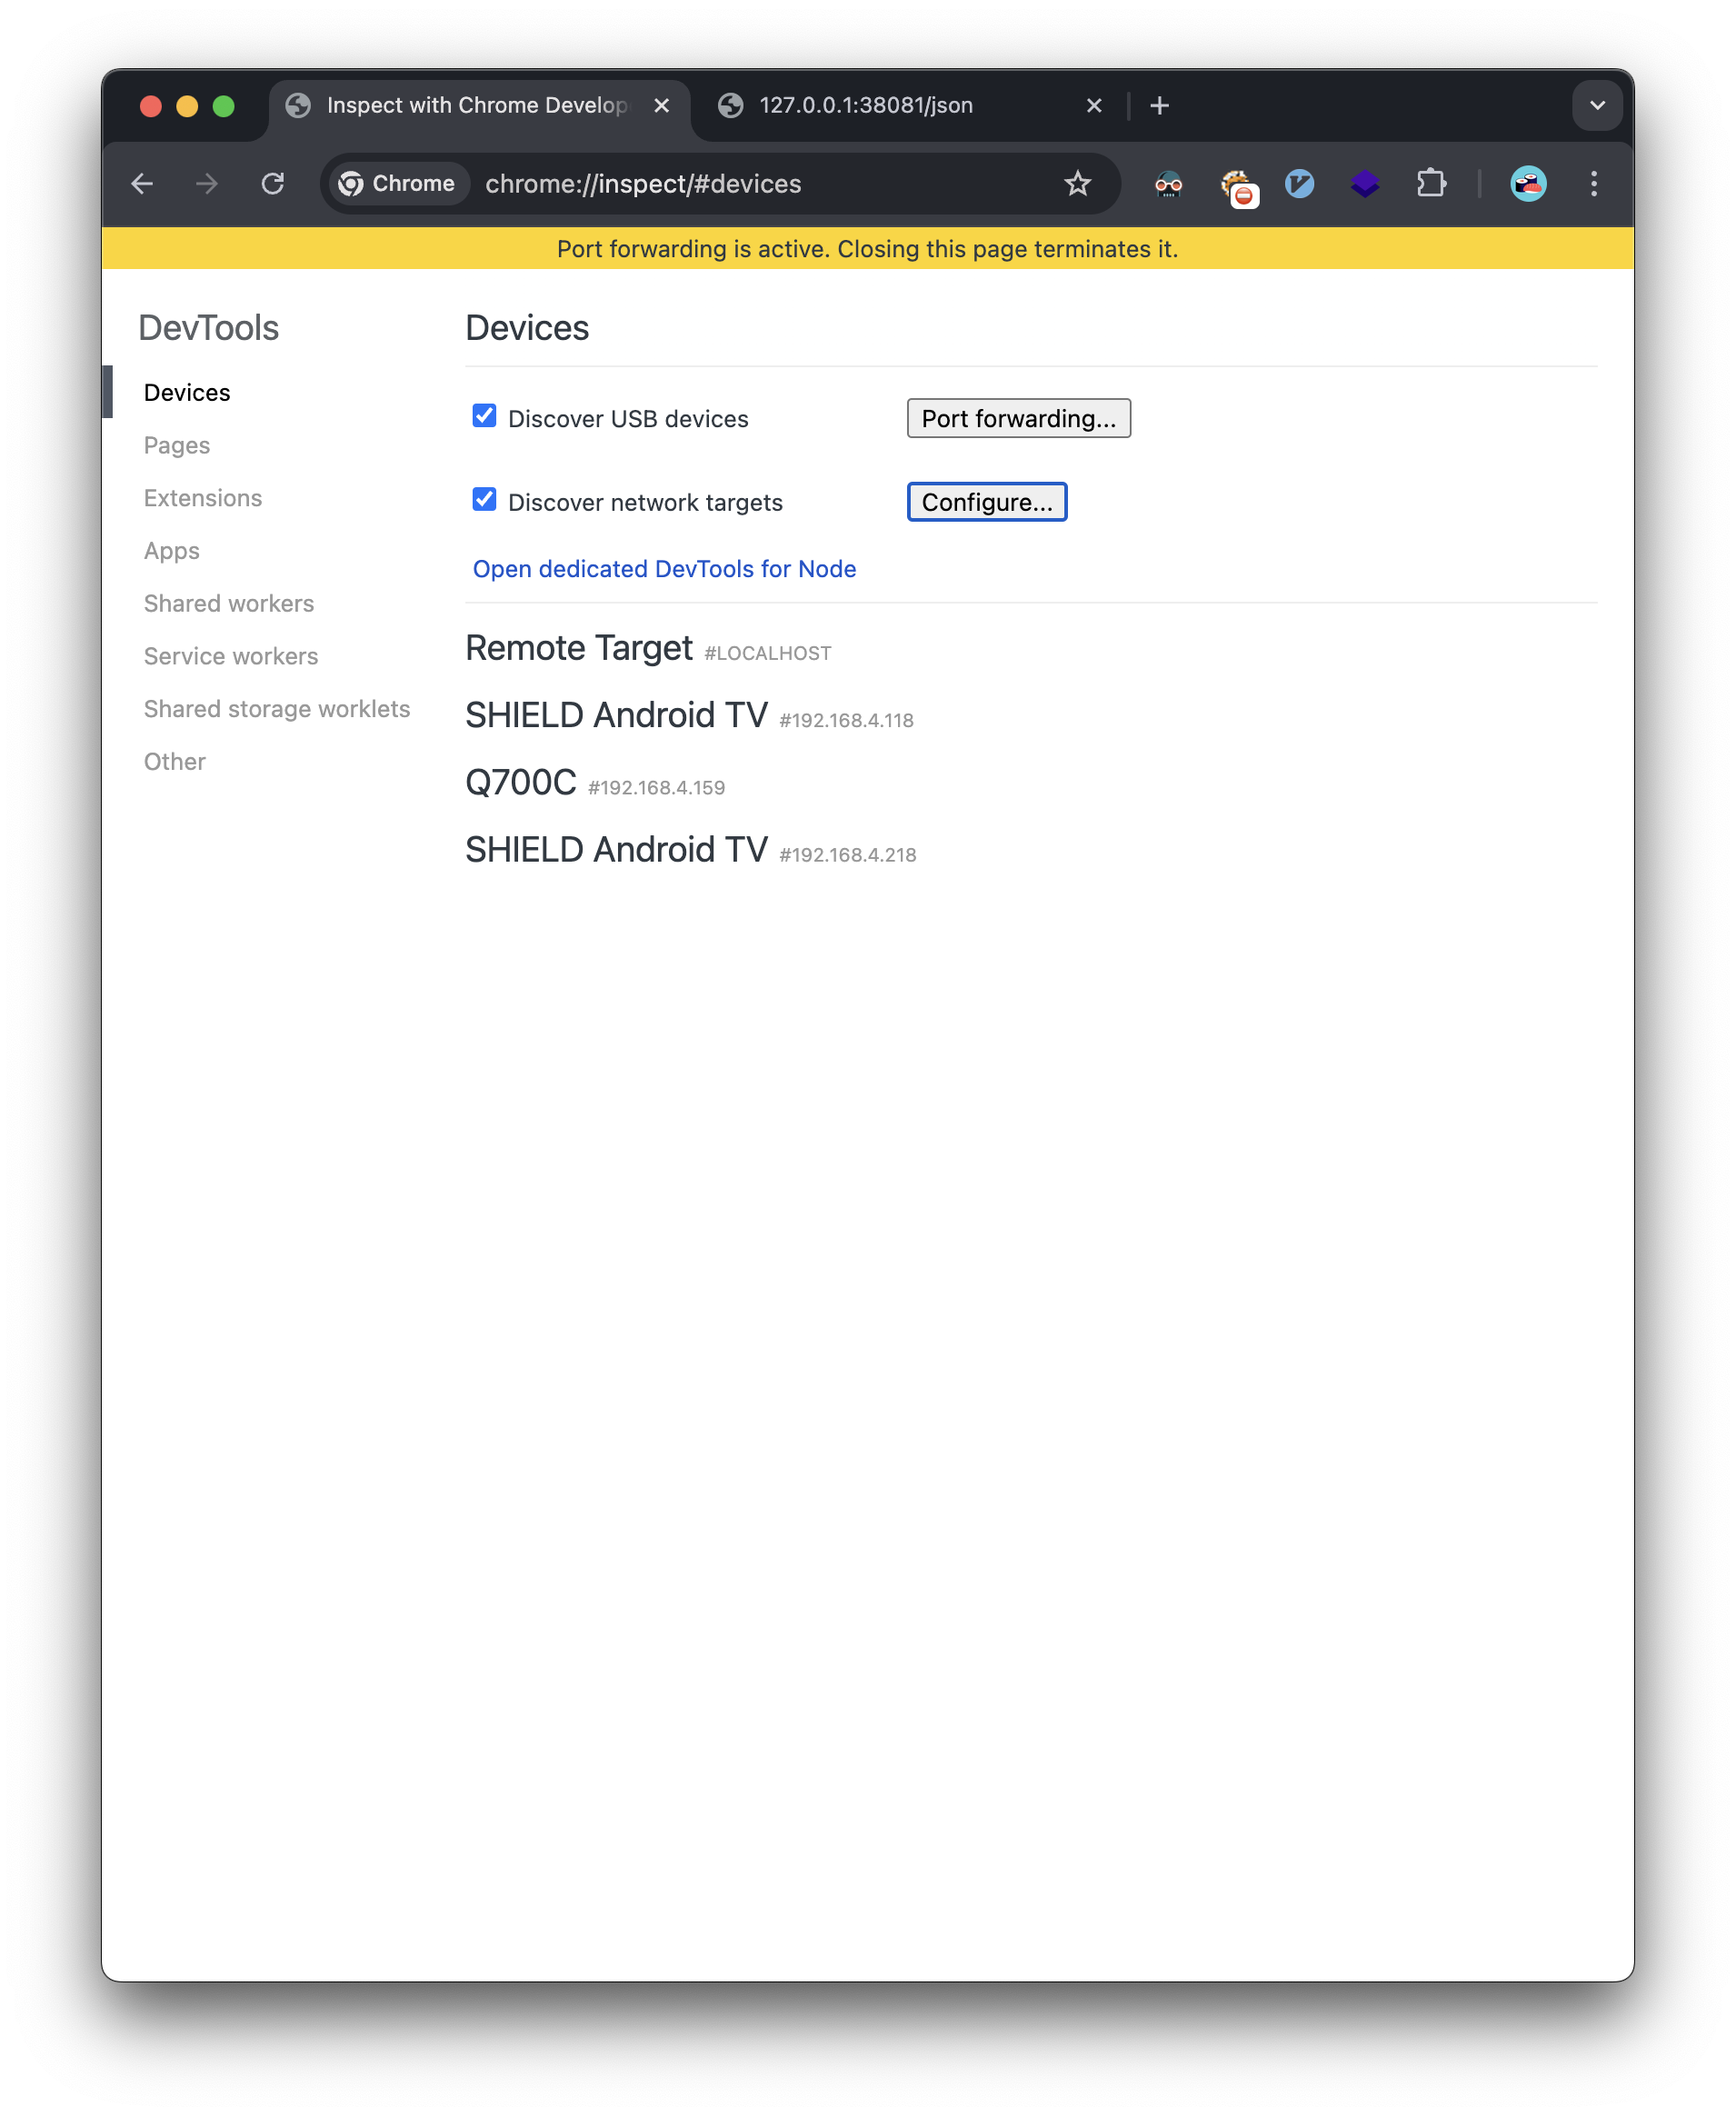Disable Discover network targets
Screen dimensions: 1736x2116
tap(484, 499)
